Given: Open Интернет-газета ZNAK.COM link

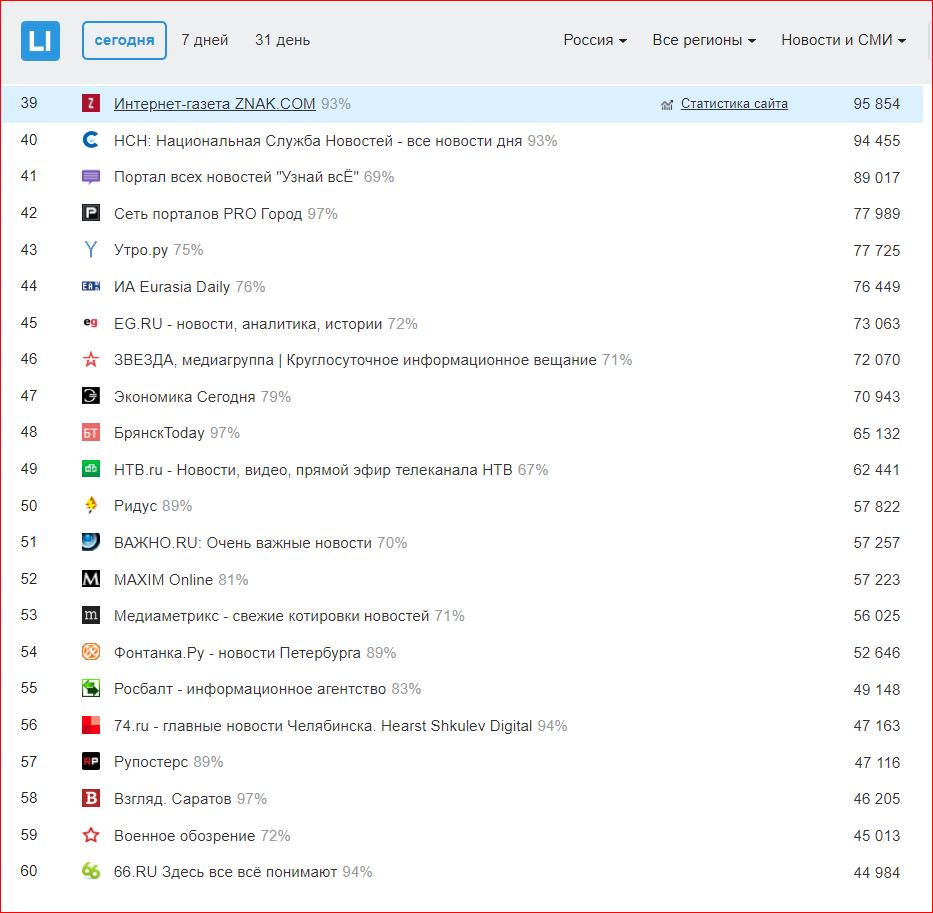Looking at the screenshot, I should pyautogui.click(x=215, y=104).
